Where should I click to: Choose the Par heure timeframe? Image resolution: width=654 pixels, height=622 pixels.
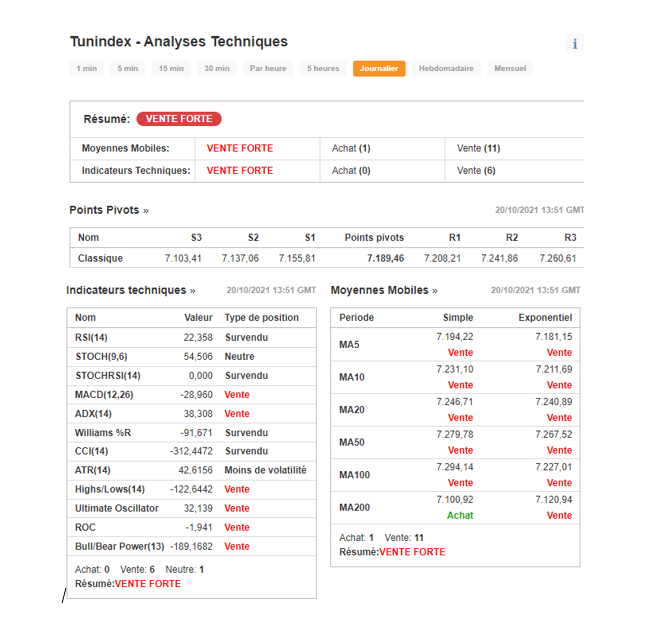coord(268,69)
